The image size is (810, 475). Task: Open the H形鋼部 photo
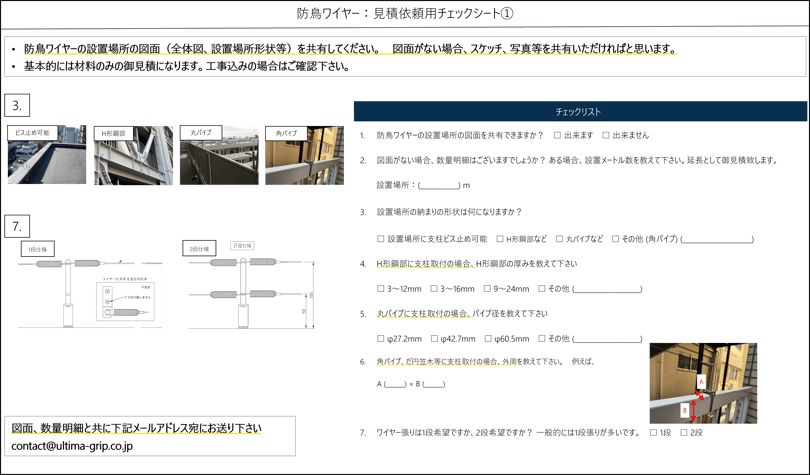point(133,155)
